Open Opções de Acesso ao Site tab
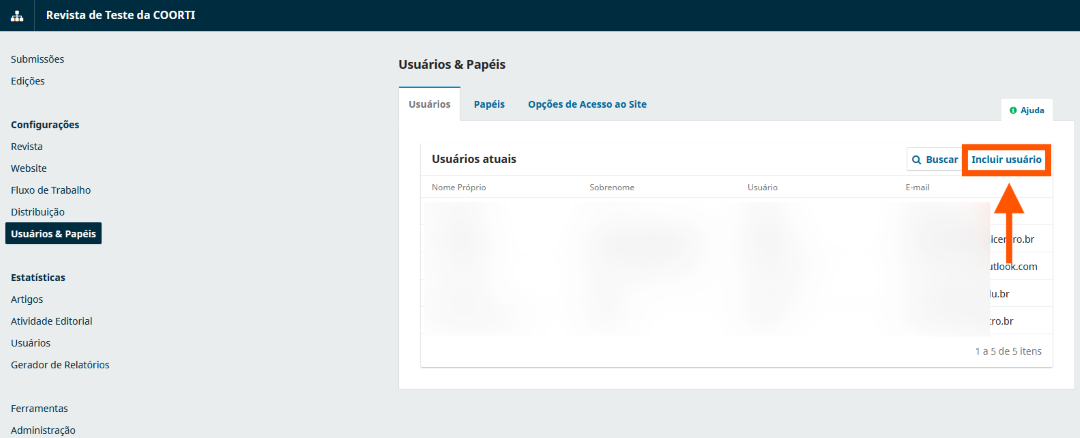Image resolution: width=1080 pixels, height=438 pixels. pyautogui.click(x=587, y=104)
